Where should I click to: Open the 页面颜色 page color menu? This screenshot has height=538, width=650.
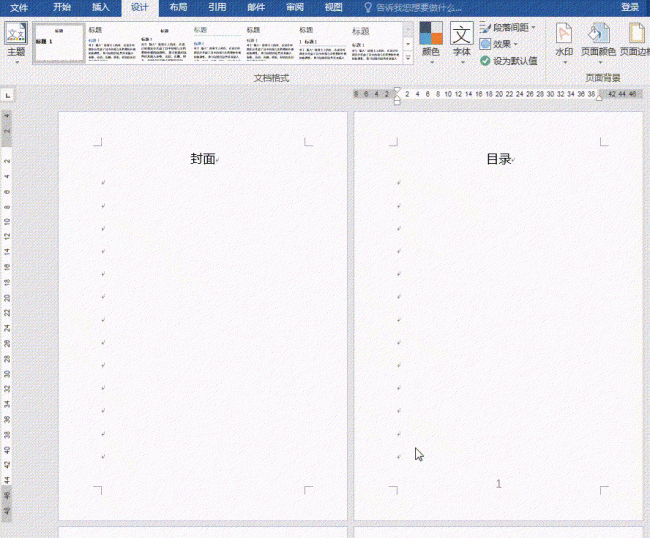click(598, 43)
